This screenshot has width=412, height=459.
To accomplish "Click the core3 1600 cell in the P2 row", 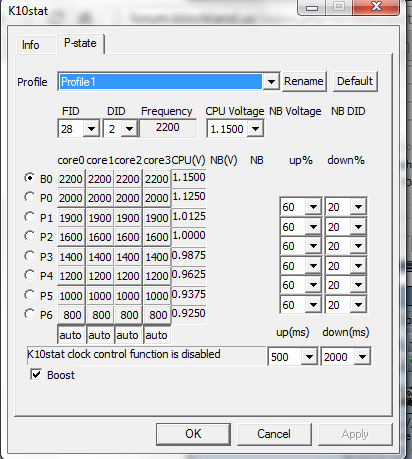I will [x=156, y=237].
